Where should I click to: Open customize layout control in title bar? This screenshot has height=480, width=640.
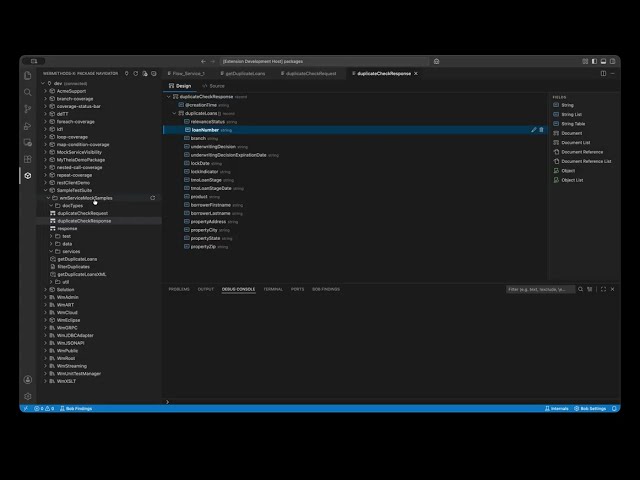pos(585,61)
